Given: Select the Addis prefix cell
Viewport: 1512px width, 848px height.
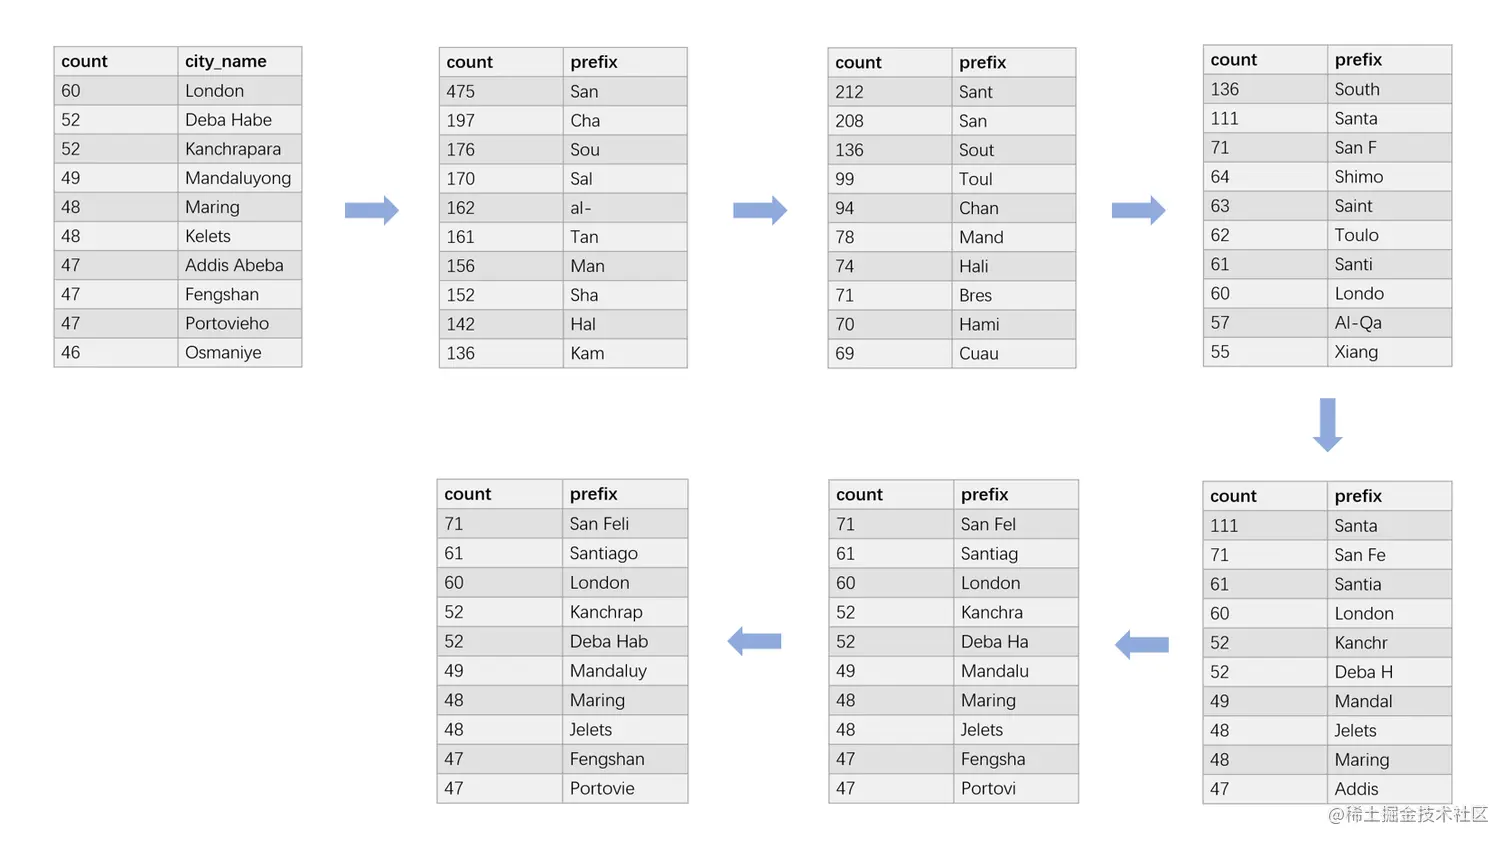Looking at the screenshot, I should pos(1390,789).
